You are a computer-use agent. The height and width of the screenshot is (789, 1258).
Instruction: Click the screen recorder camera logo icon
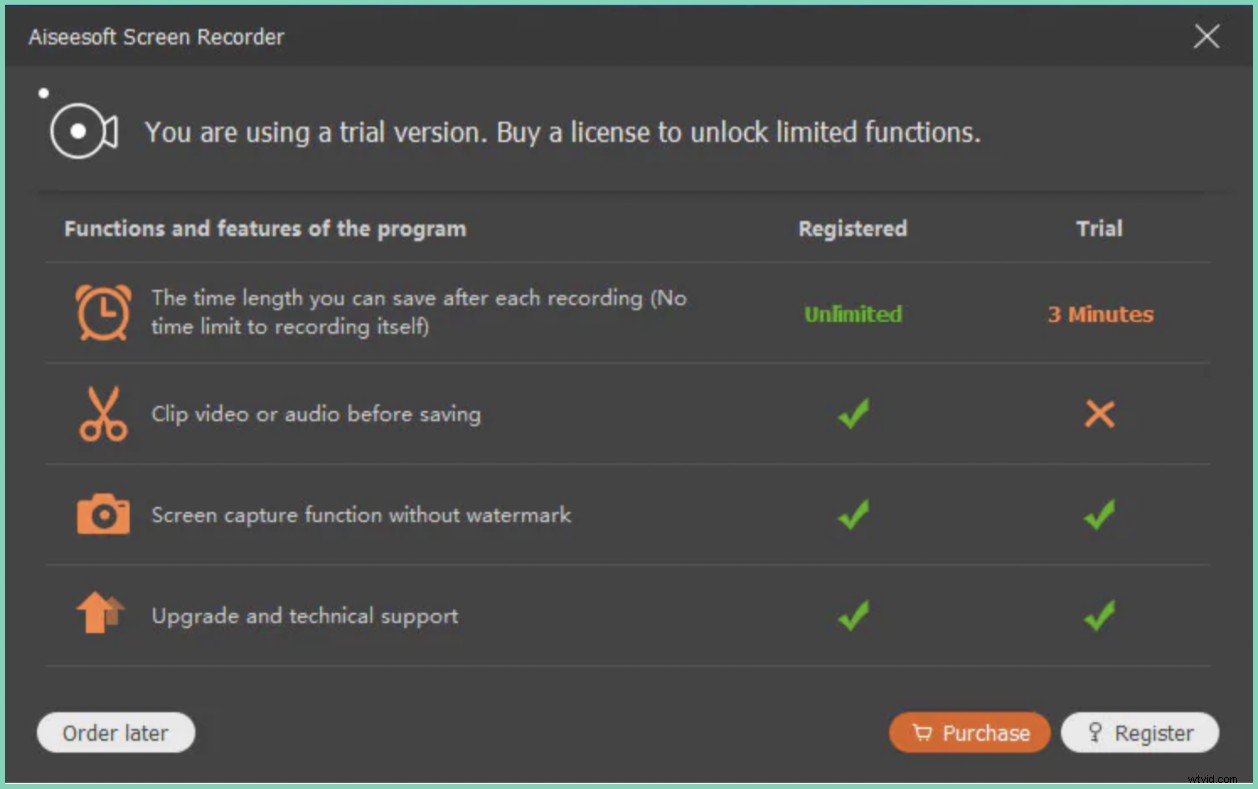(x=84, y=132)
